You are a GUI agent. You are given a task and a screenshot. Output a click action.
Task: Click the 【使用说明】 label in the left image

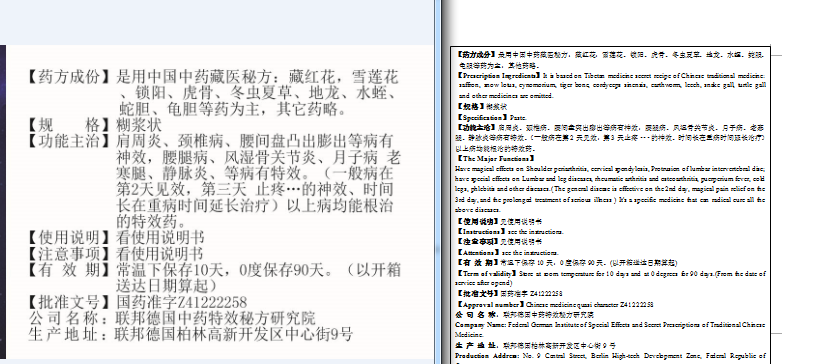[x=70, y=238]
